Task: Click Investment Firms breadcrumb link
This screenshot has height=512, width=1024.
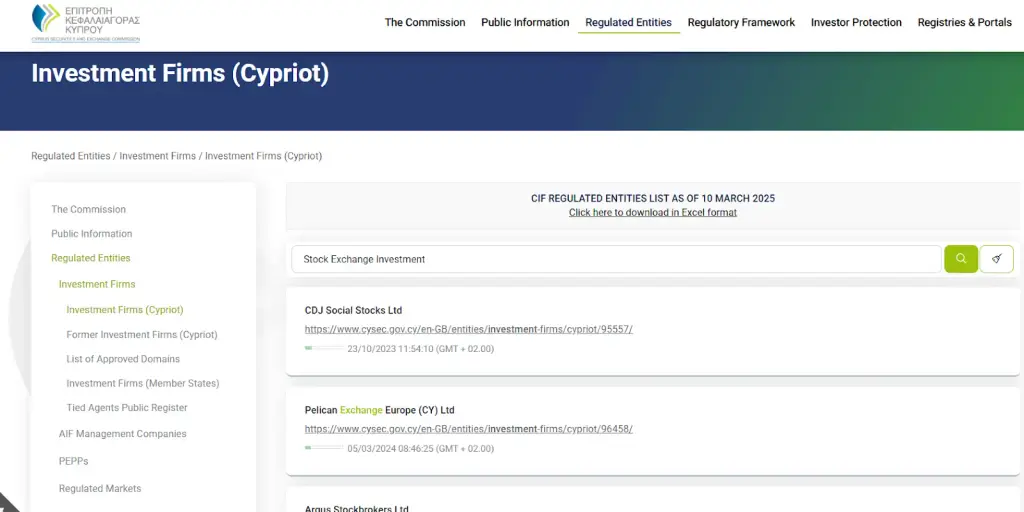Action: (157, 156)
